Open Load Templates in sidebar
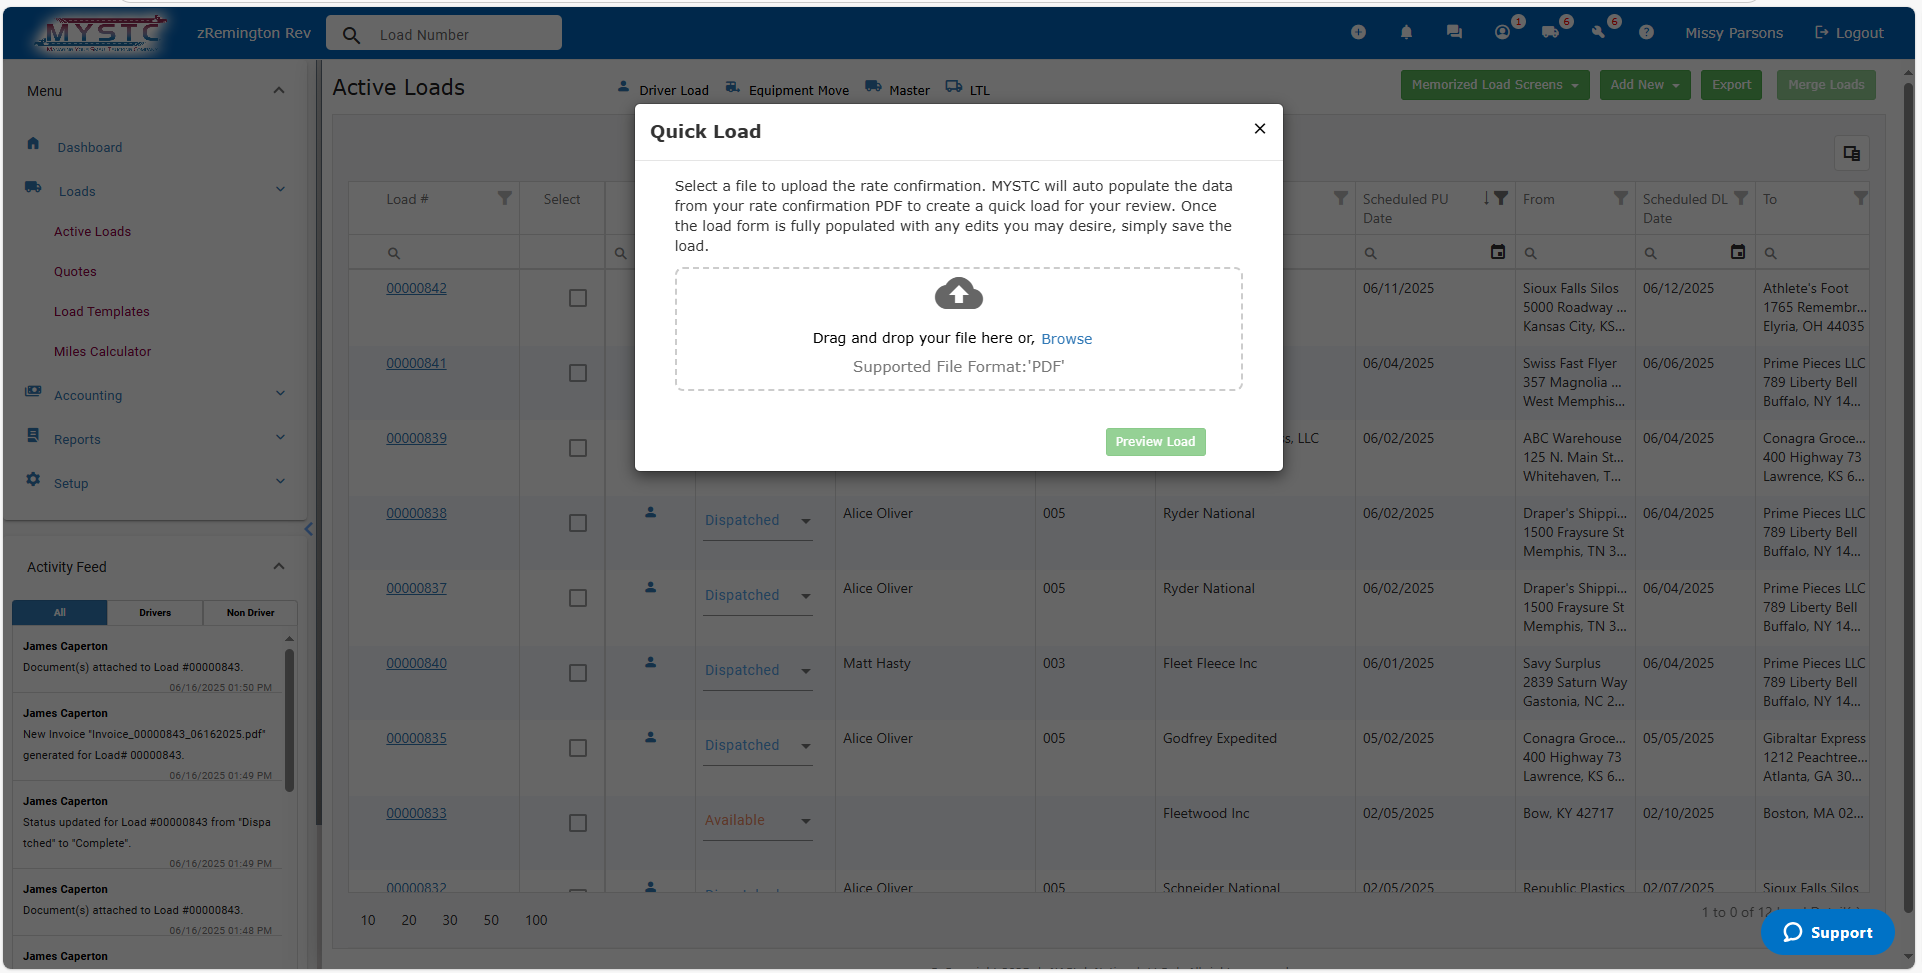This screenshot has width=1922, height=973. click(102, 312)
